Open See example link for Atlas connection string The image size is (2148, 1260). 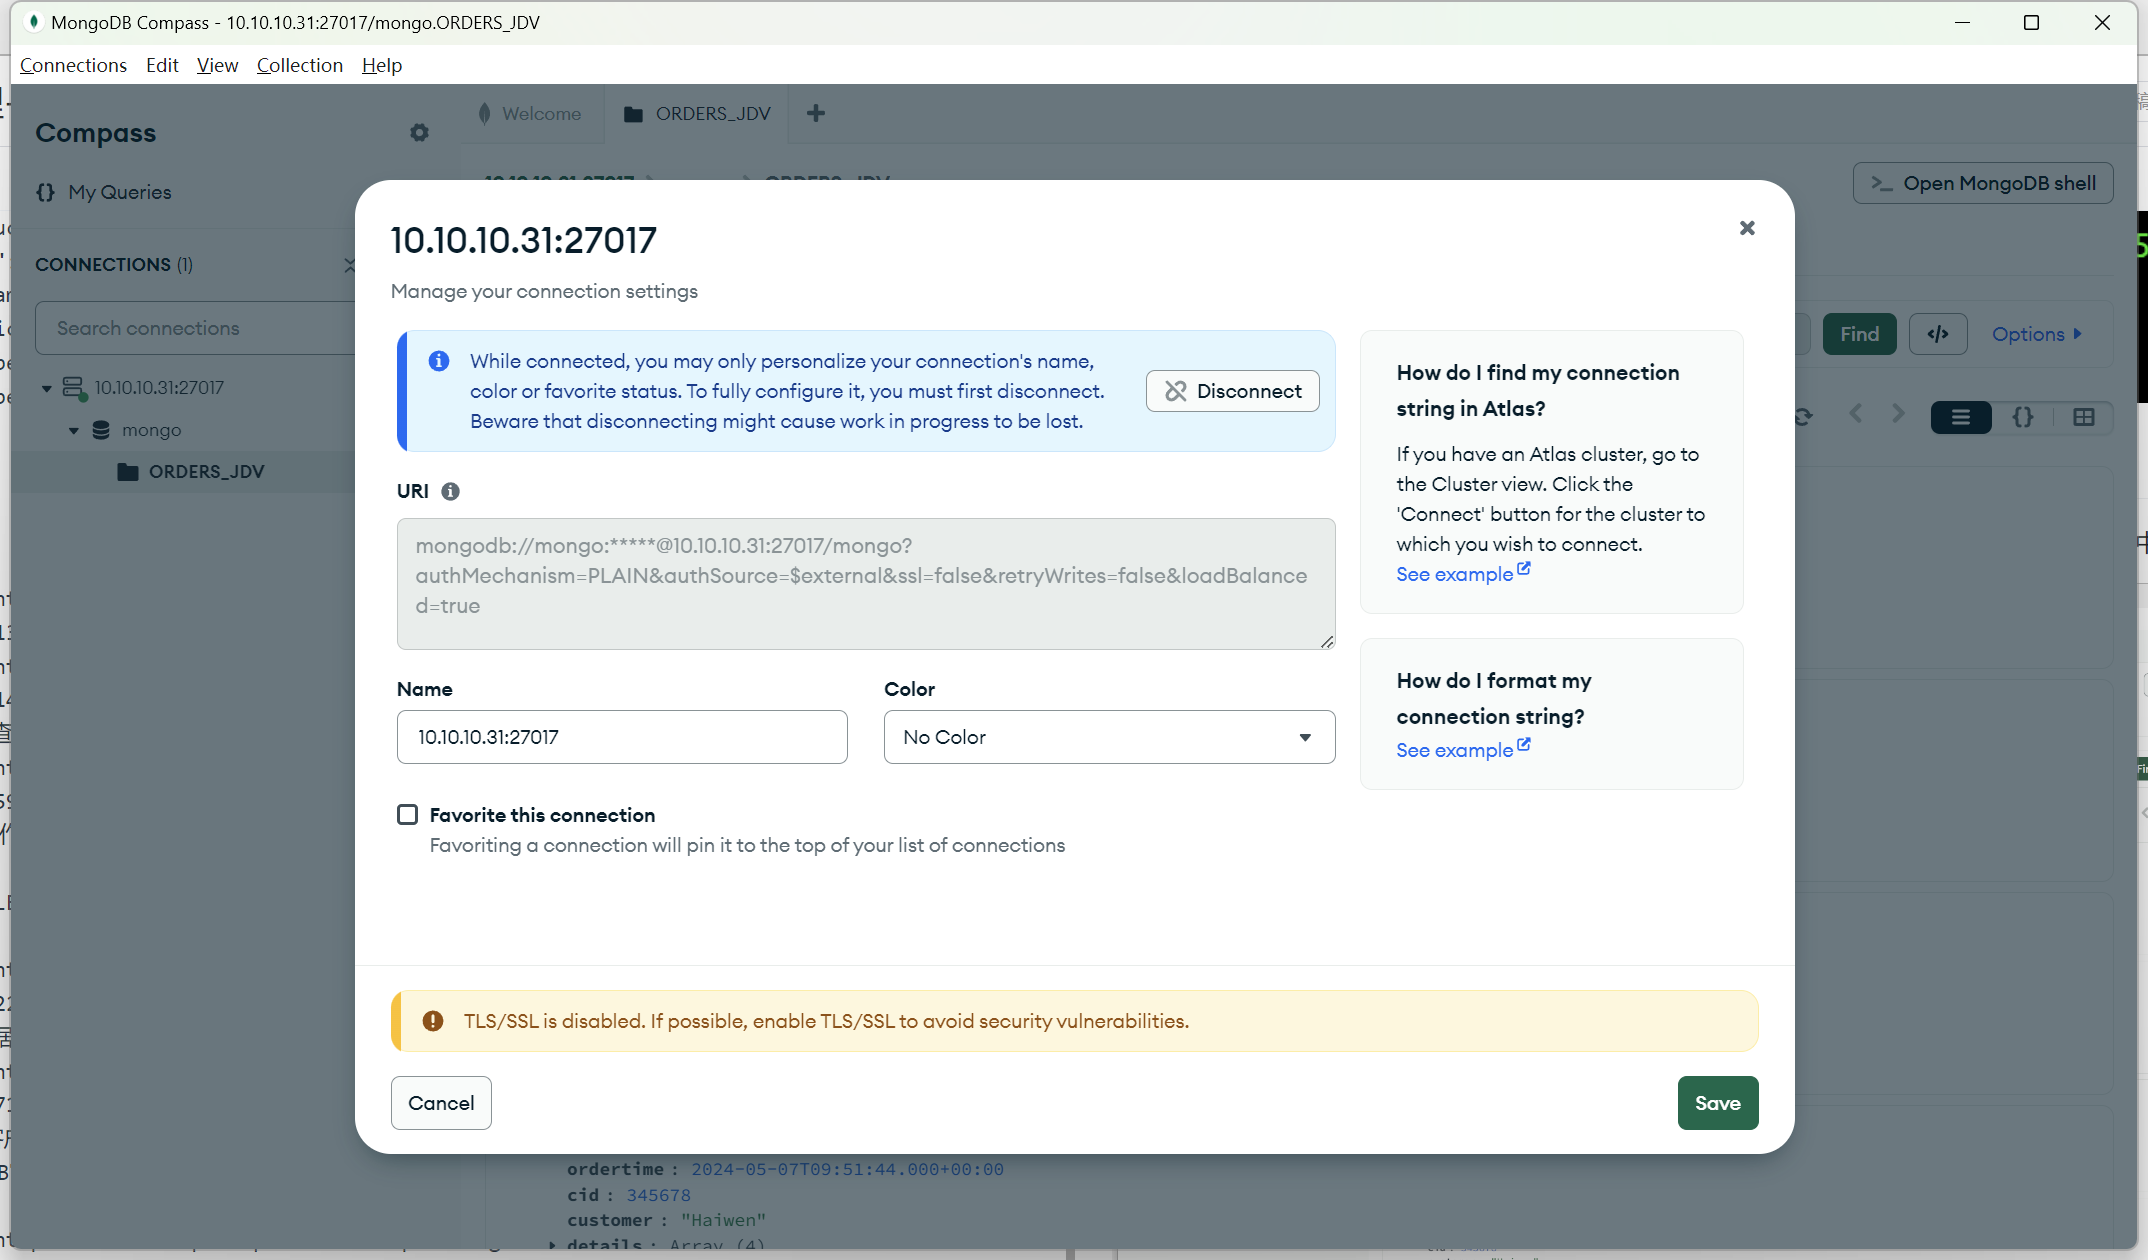click(1462, 573)
